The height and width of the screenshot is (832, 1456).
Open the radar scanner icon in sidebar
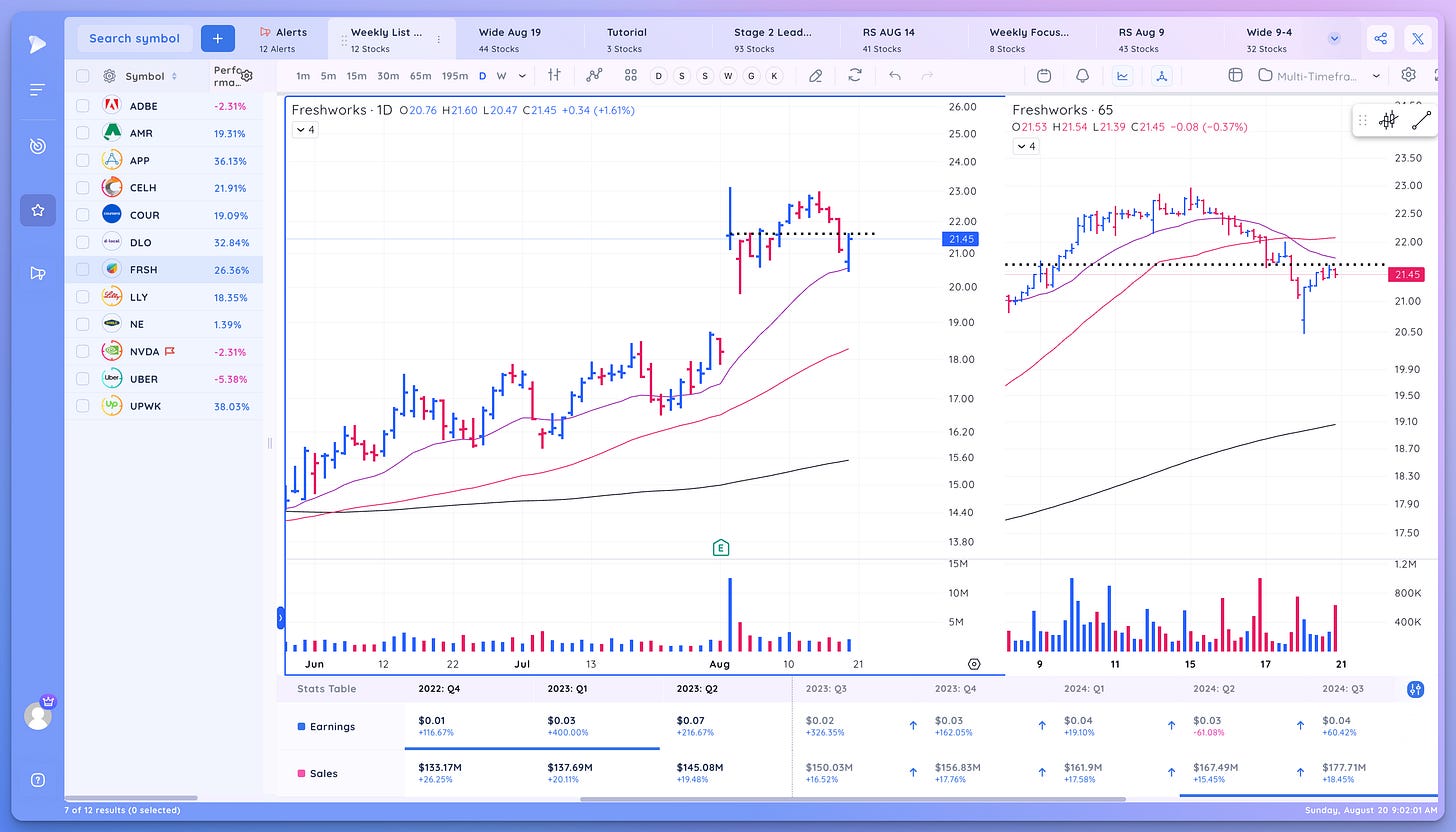pos(38,147)
